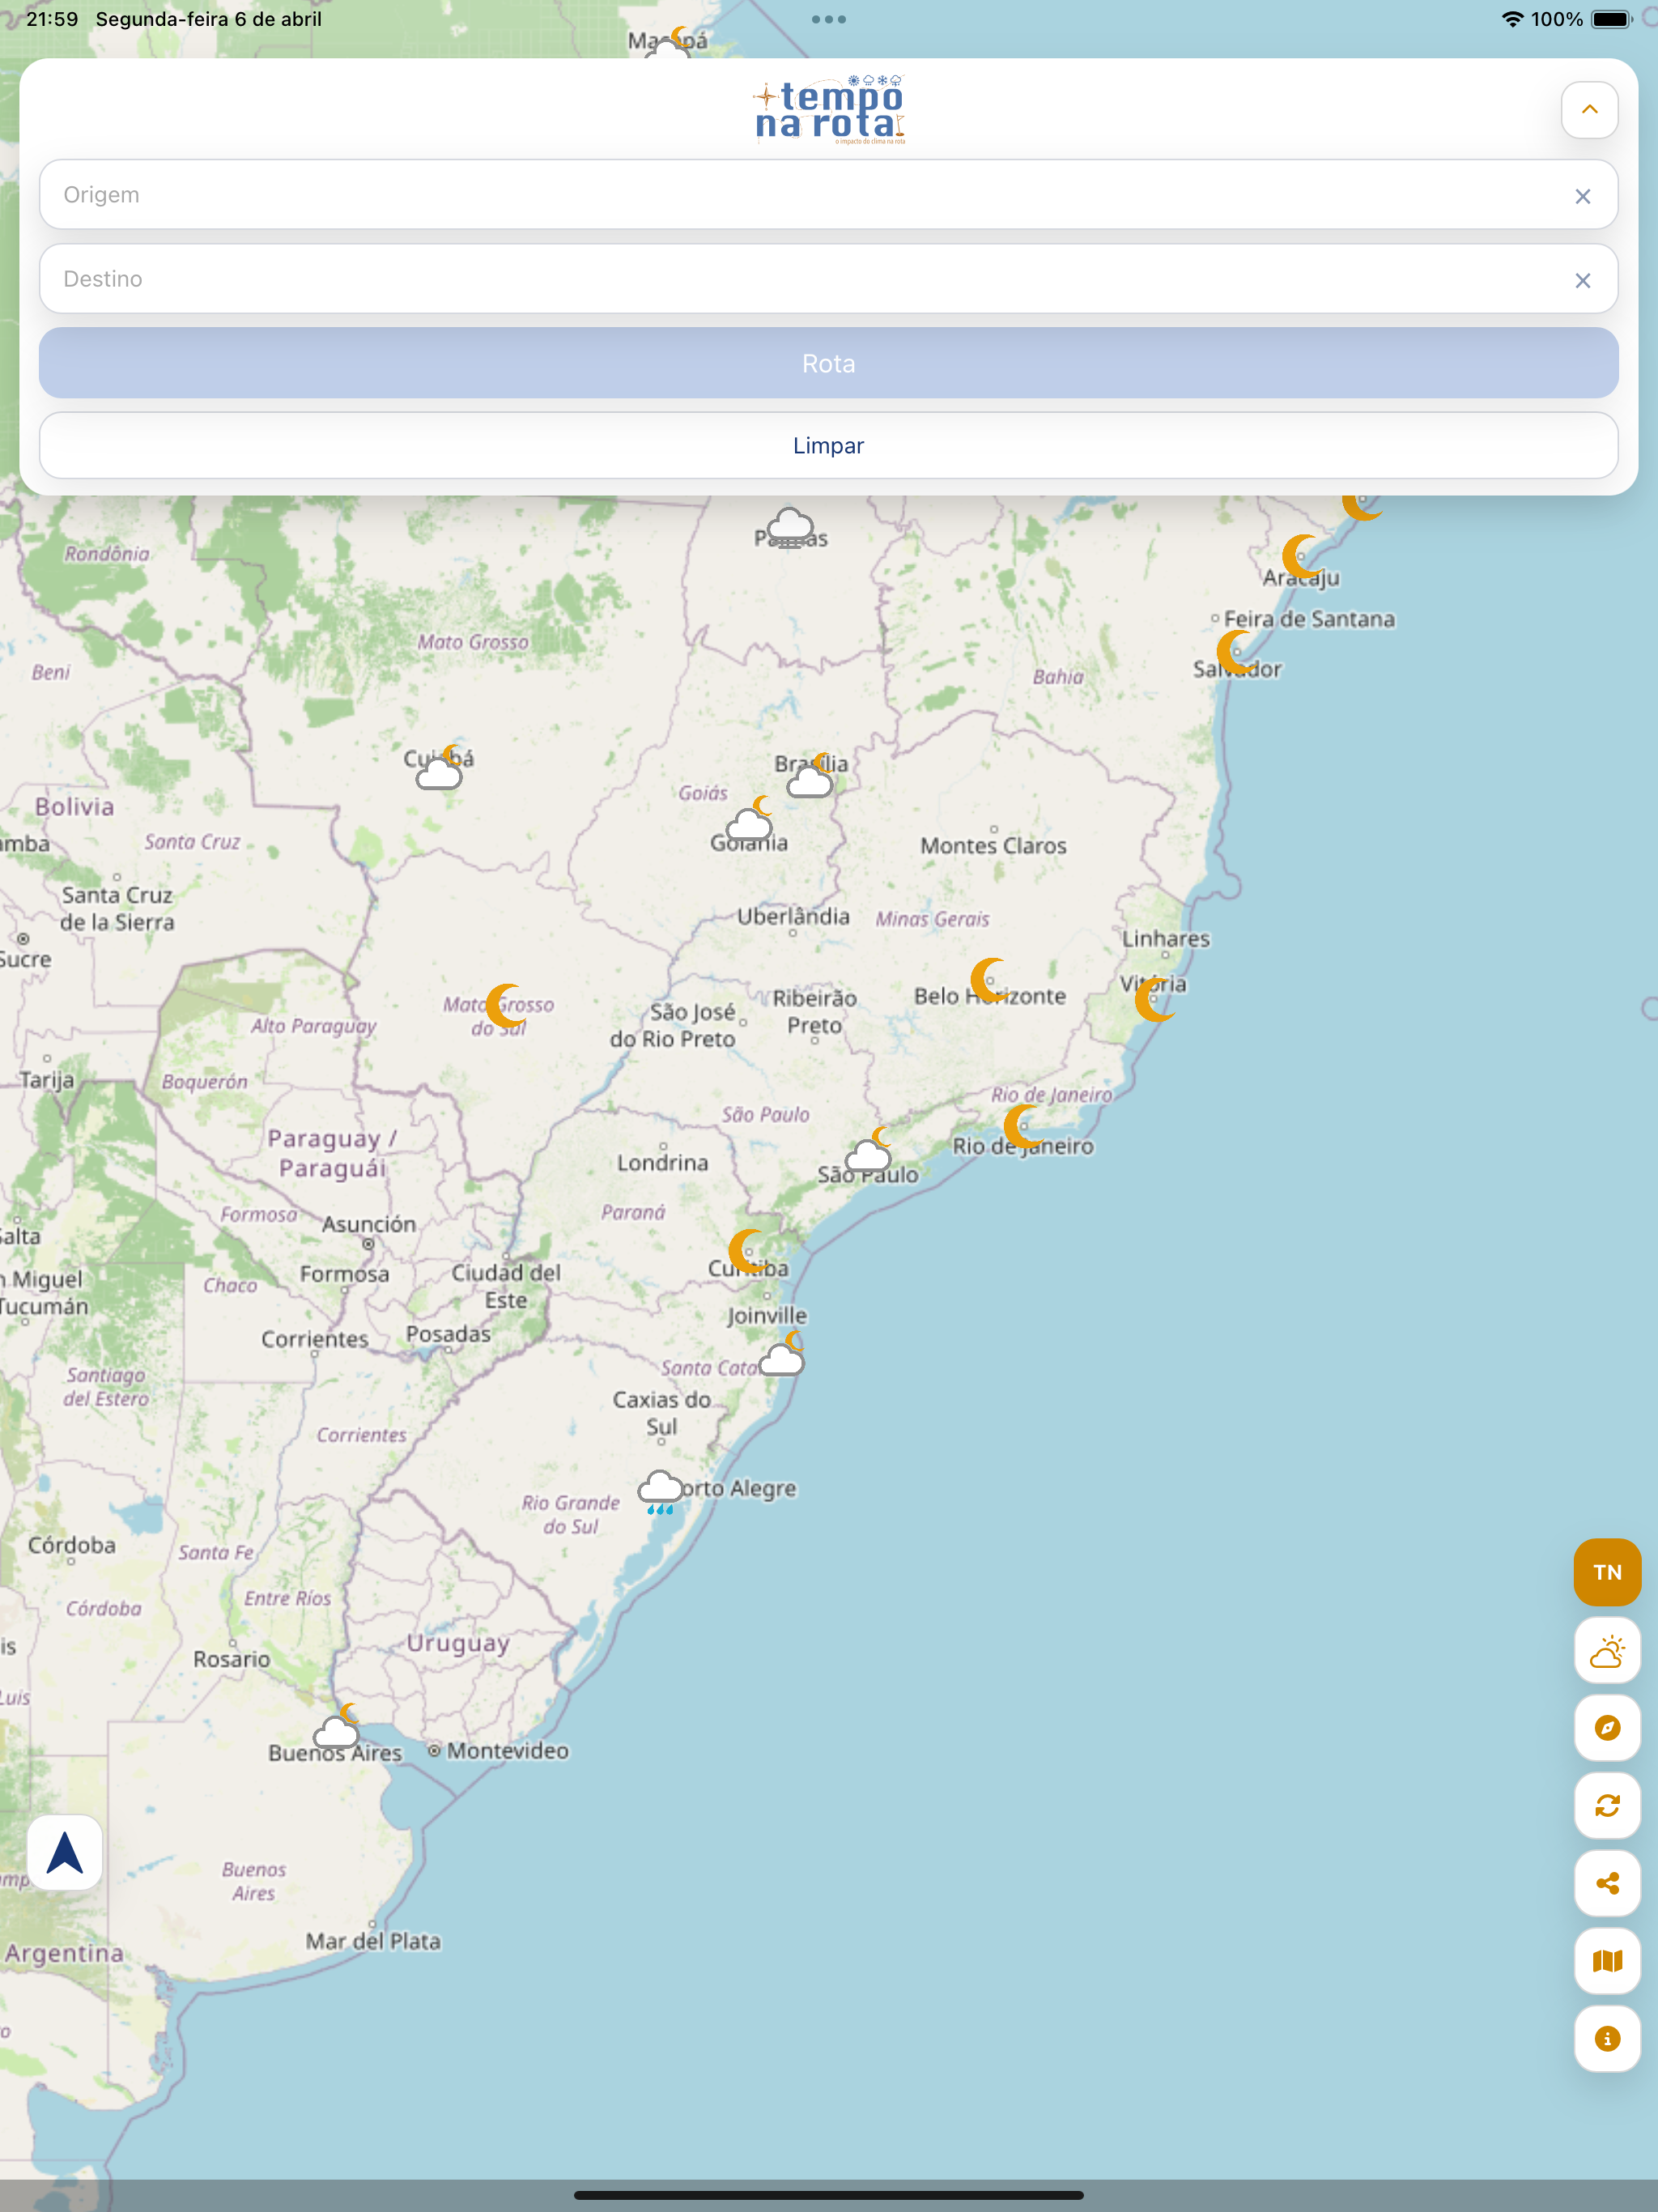Tap the Uruguay country label
The height and width of the screenshot is (2212, 1658).
coord(458,1643)
